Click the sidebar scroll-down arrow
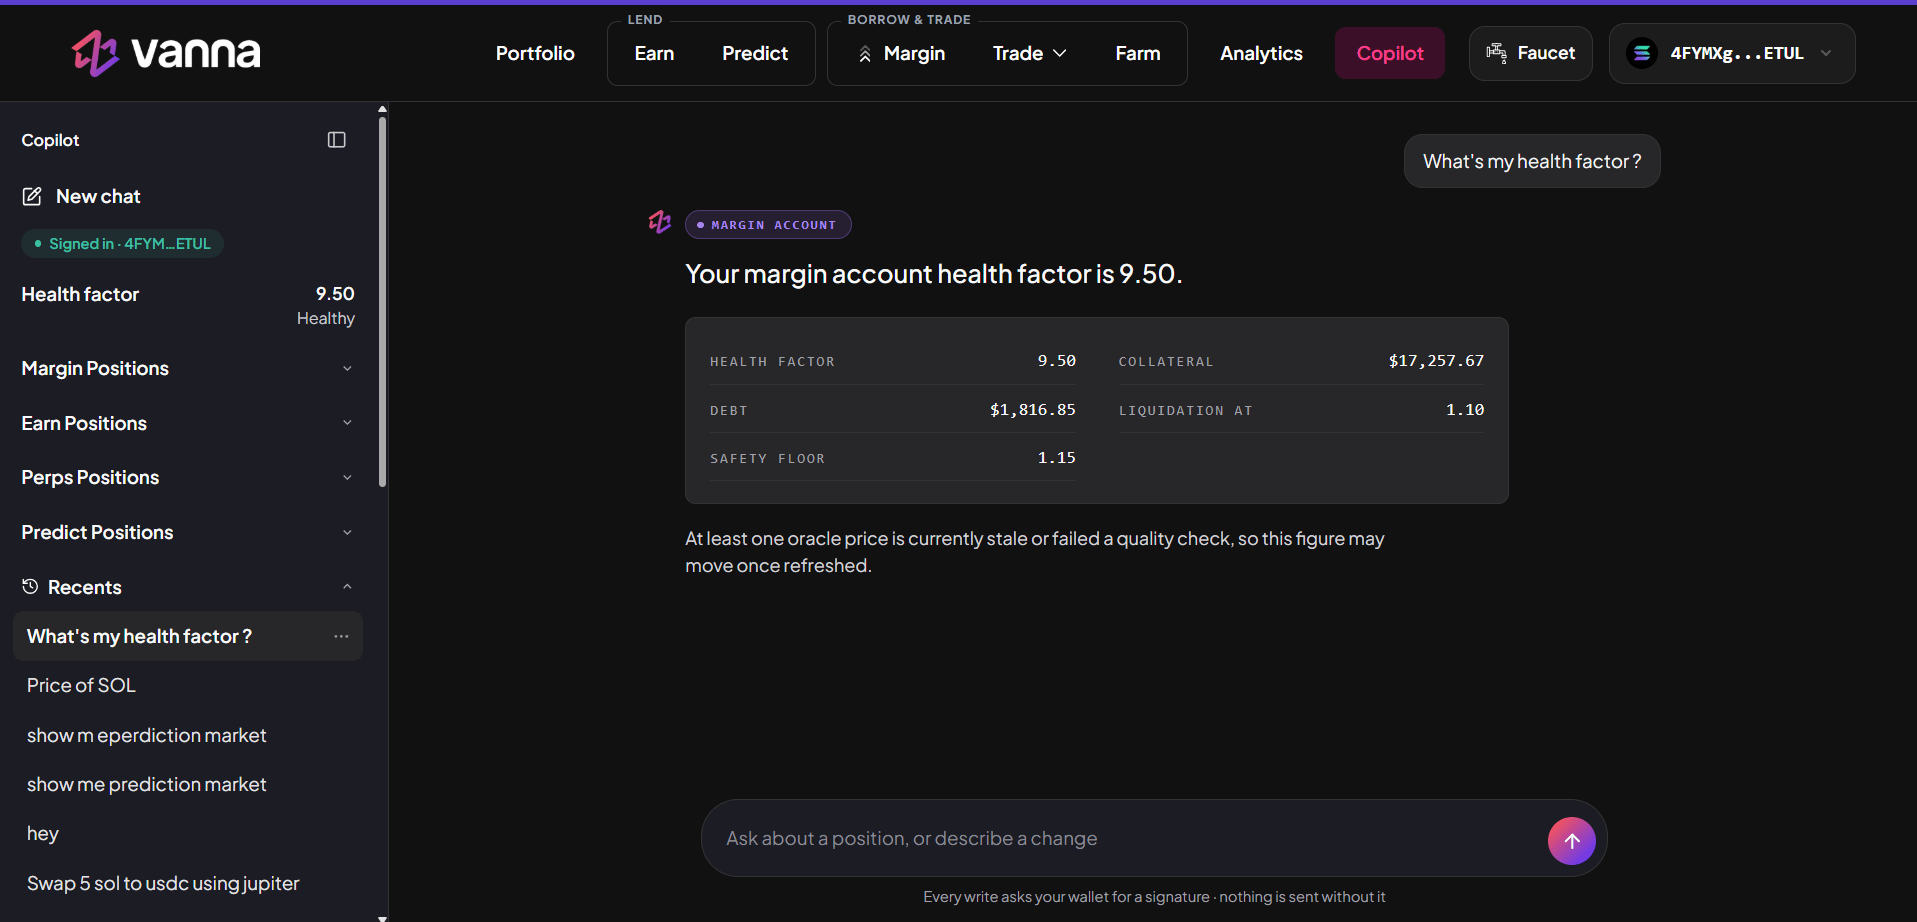 382,917
